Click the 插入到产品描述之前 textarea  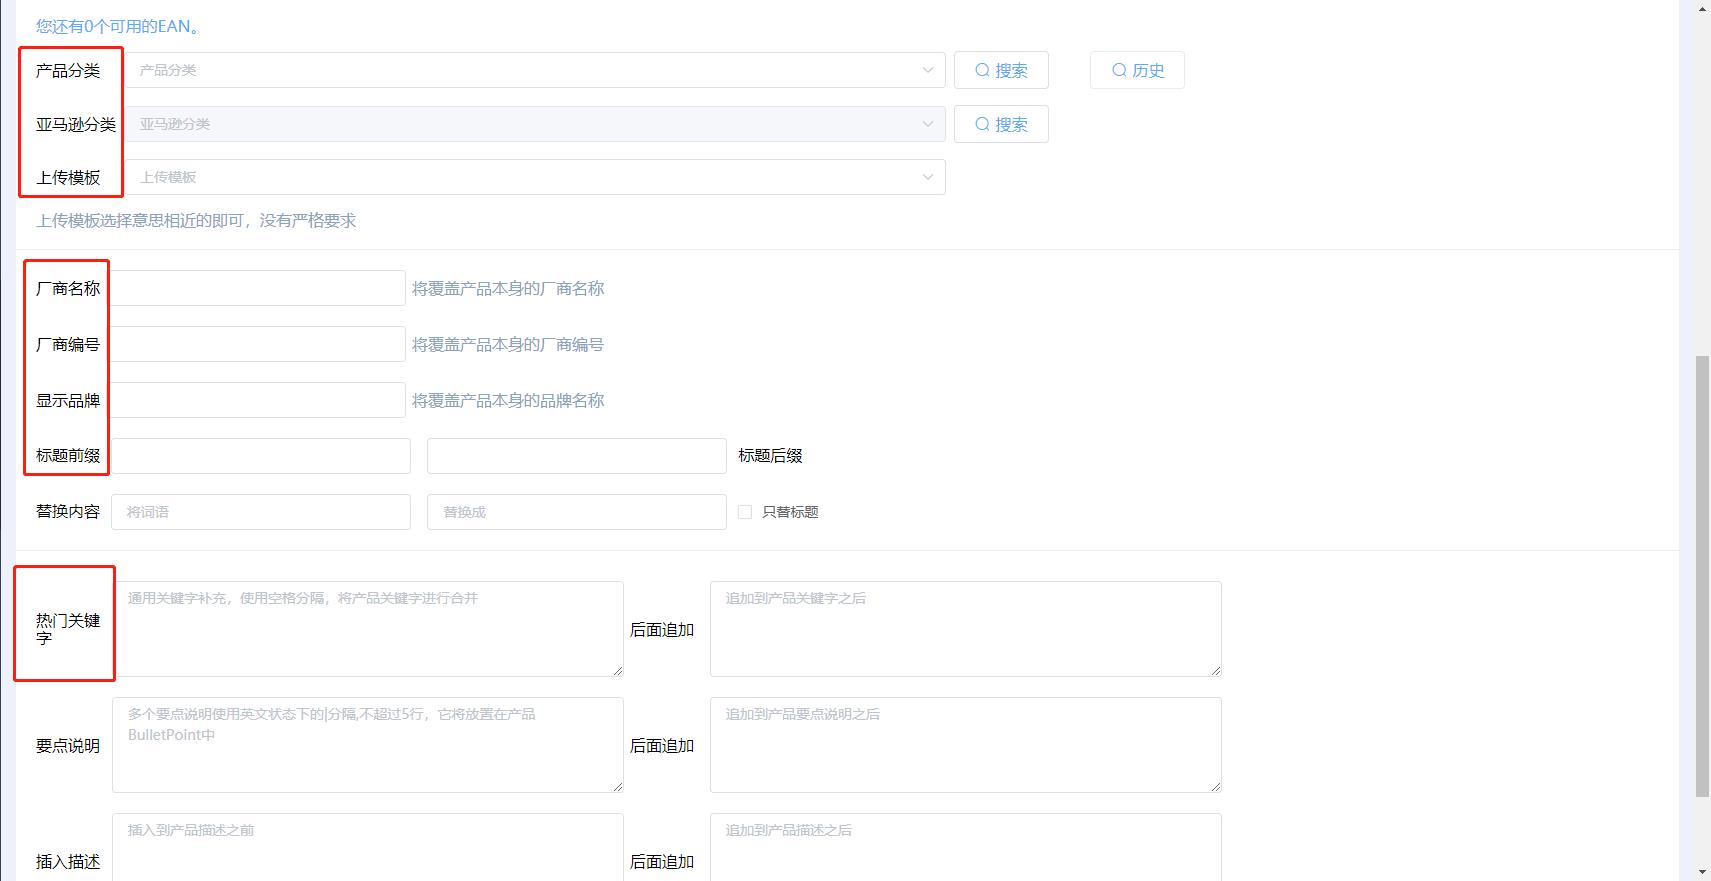[367, 848]
